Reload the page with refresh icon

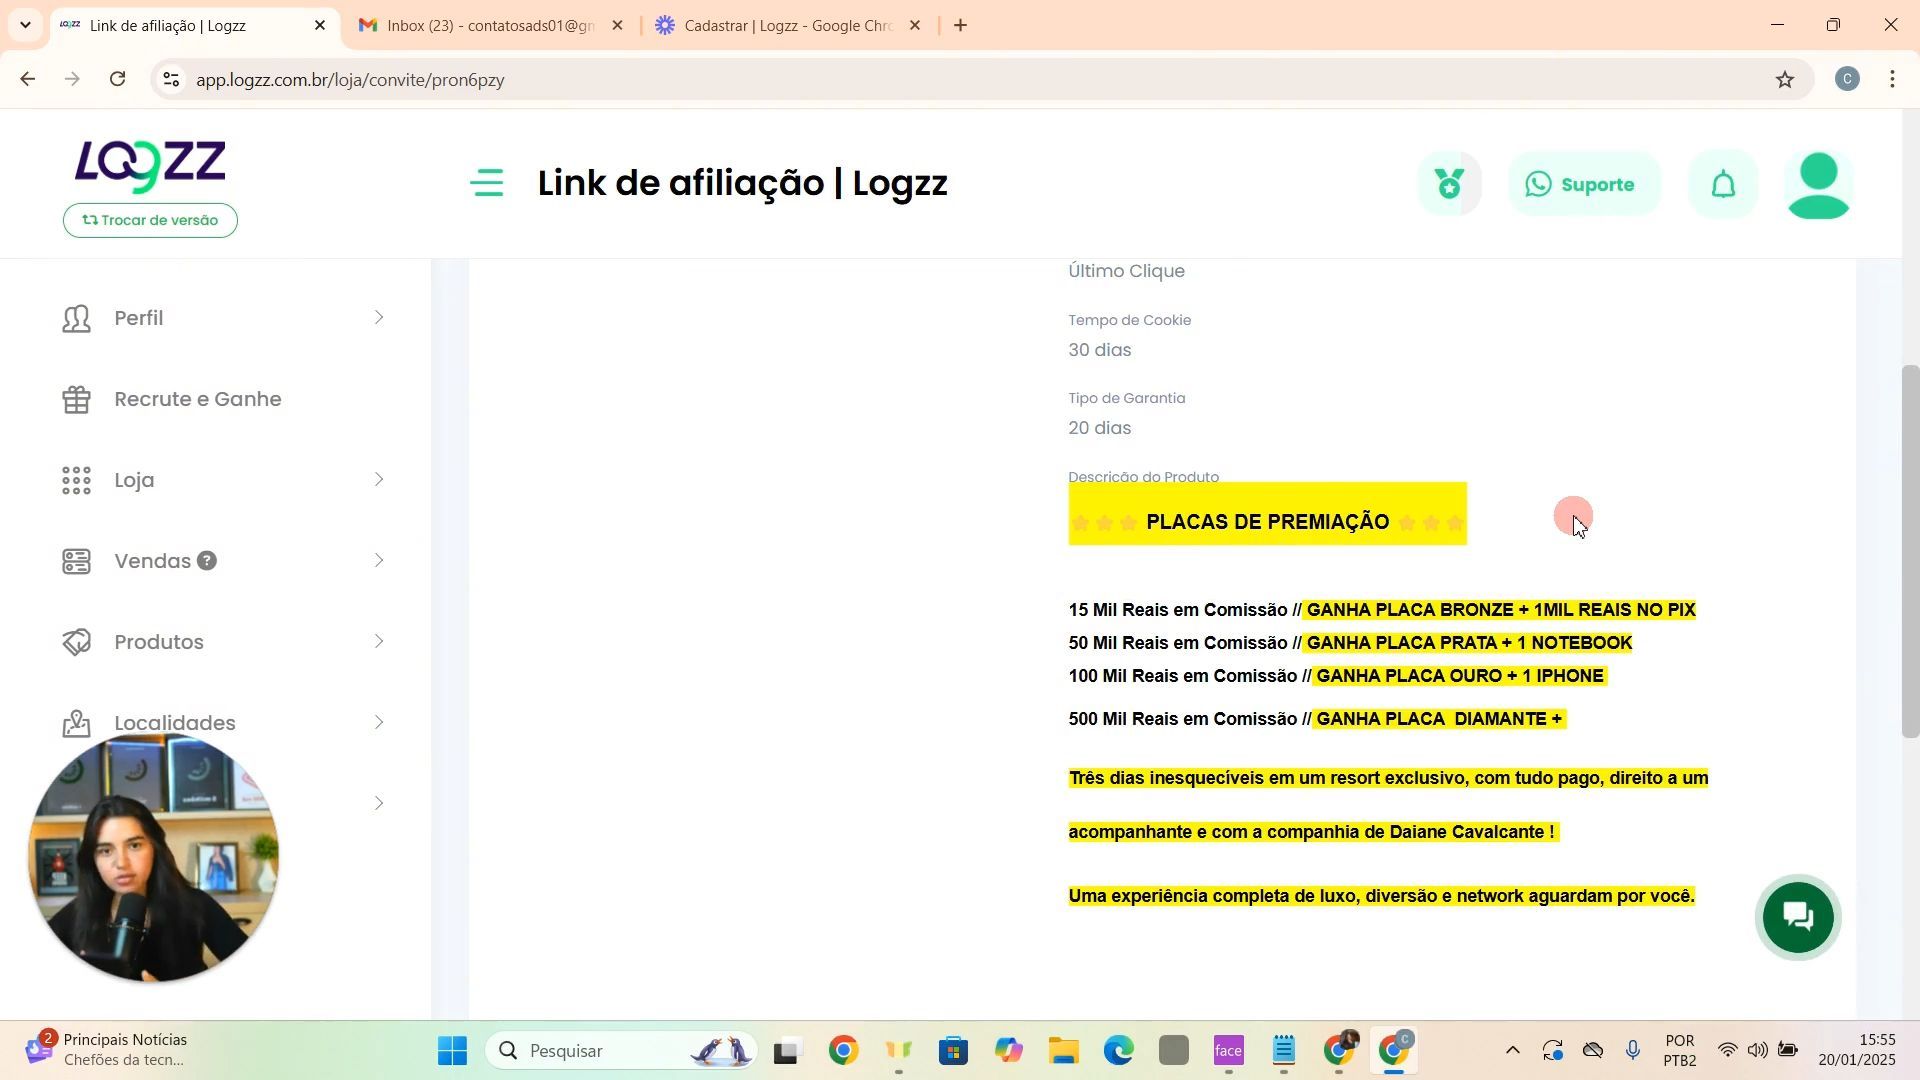[x=118, y=80]
